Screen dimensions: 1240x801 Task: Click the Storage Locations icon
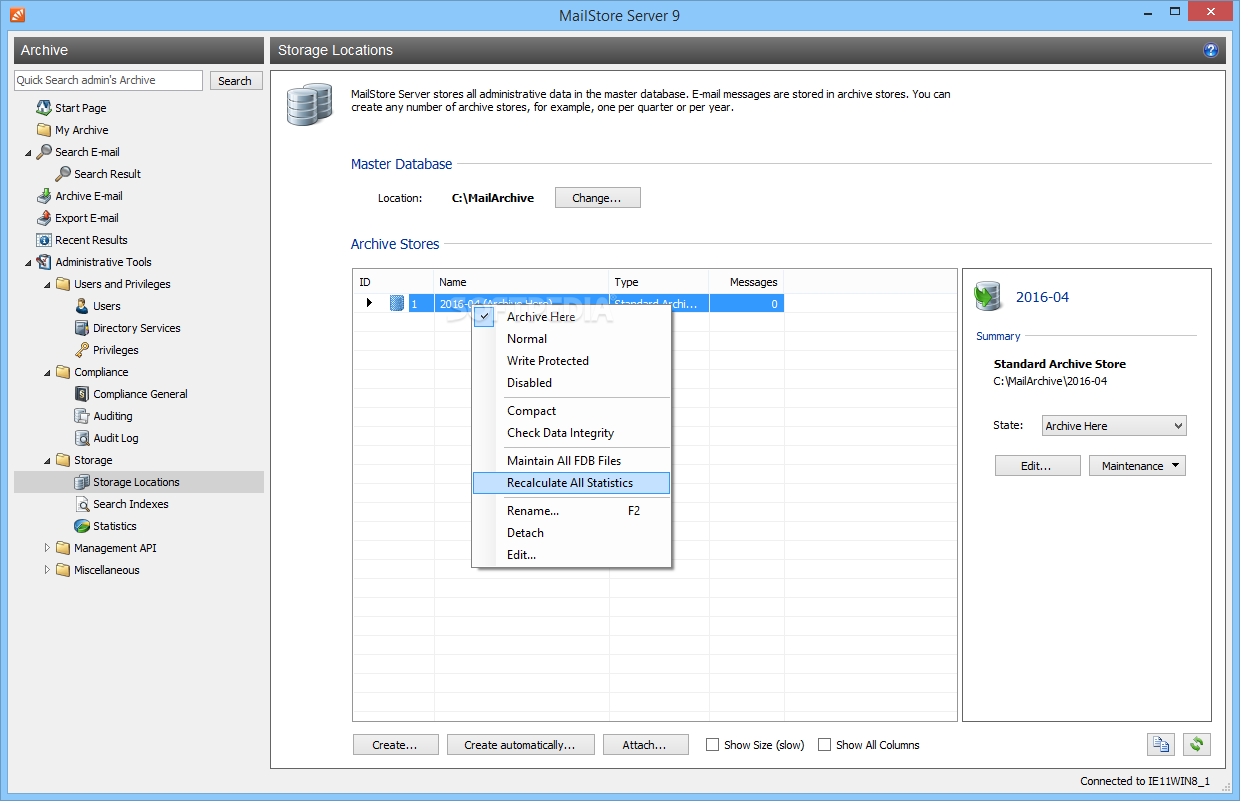(x=82, y=482)
